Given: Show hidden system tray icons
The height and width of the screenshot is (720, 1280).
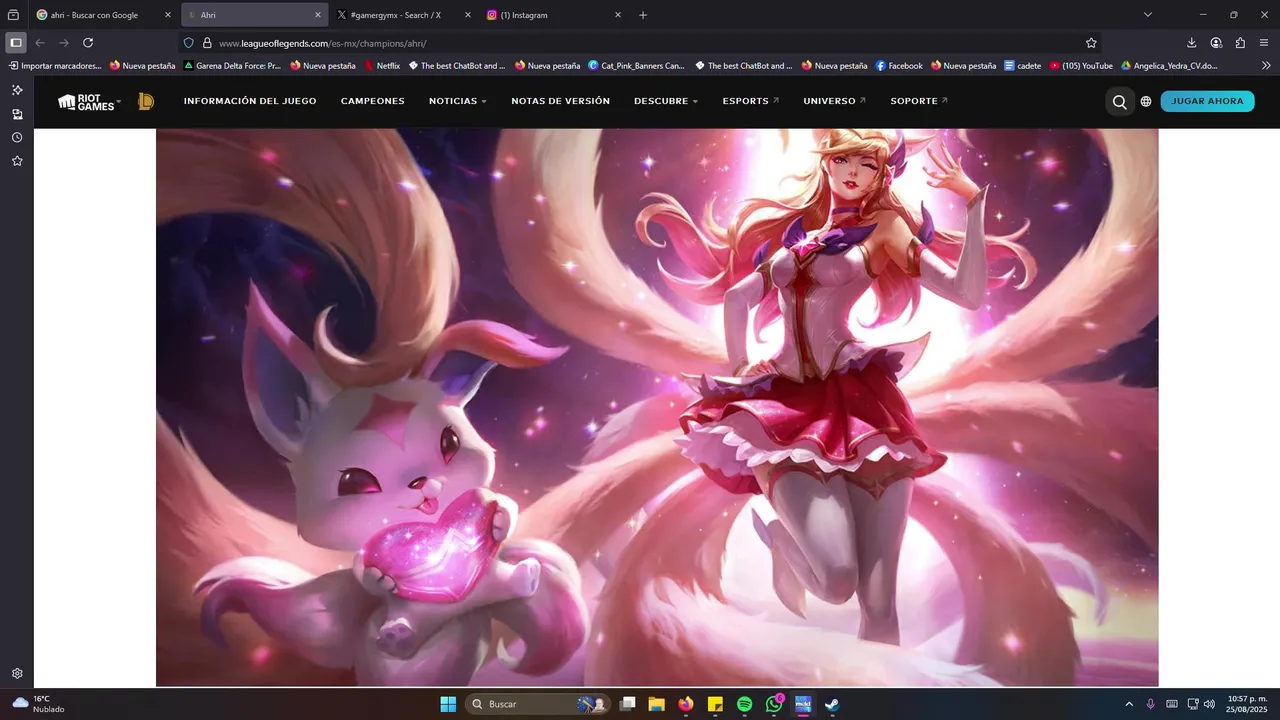Looking at the screenshot, I should (x=1129, y=704).
